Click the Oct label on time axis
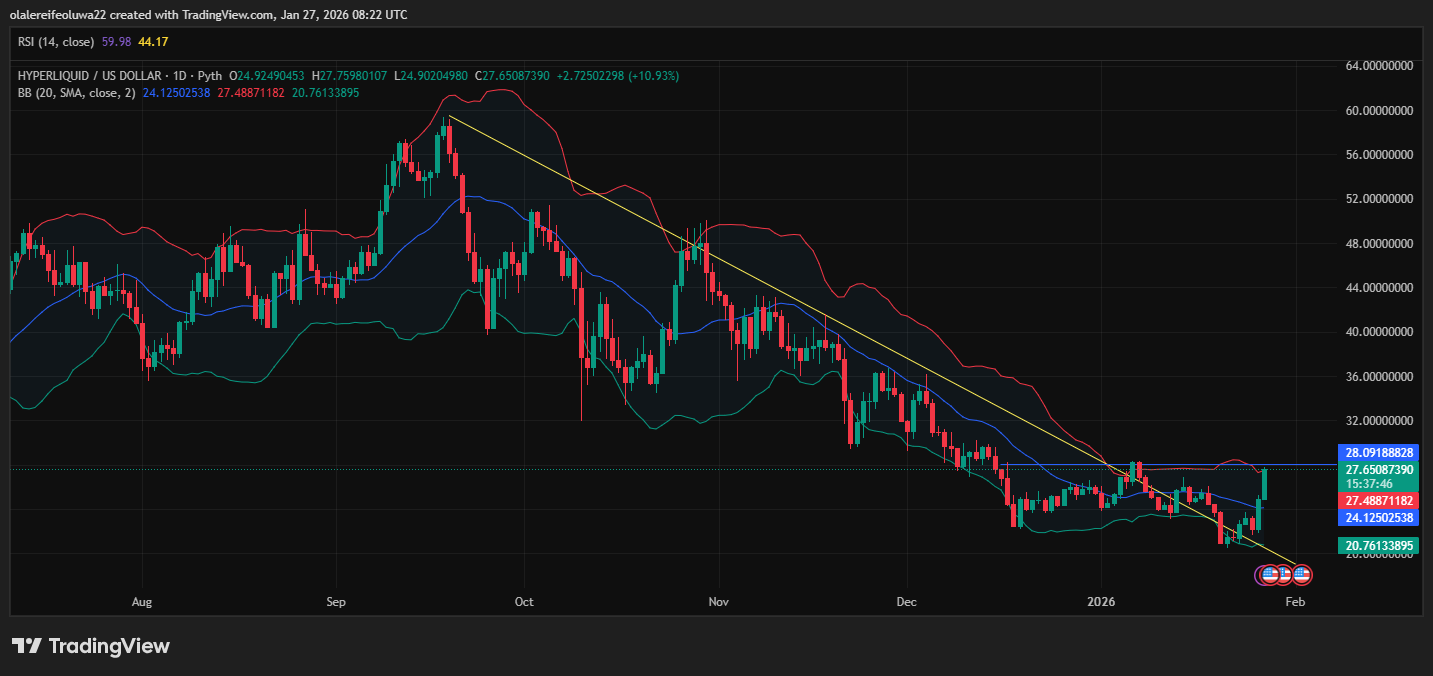Viewport: 1433px width, 676px height. [x=524, y=602]
